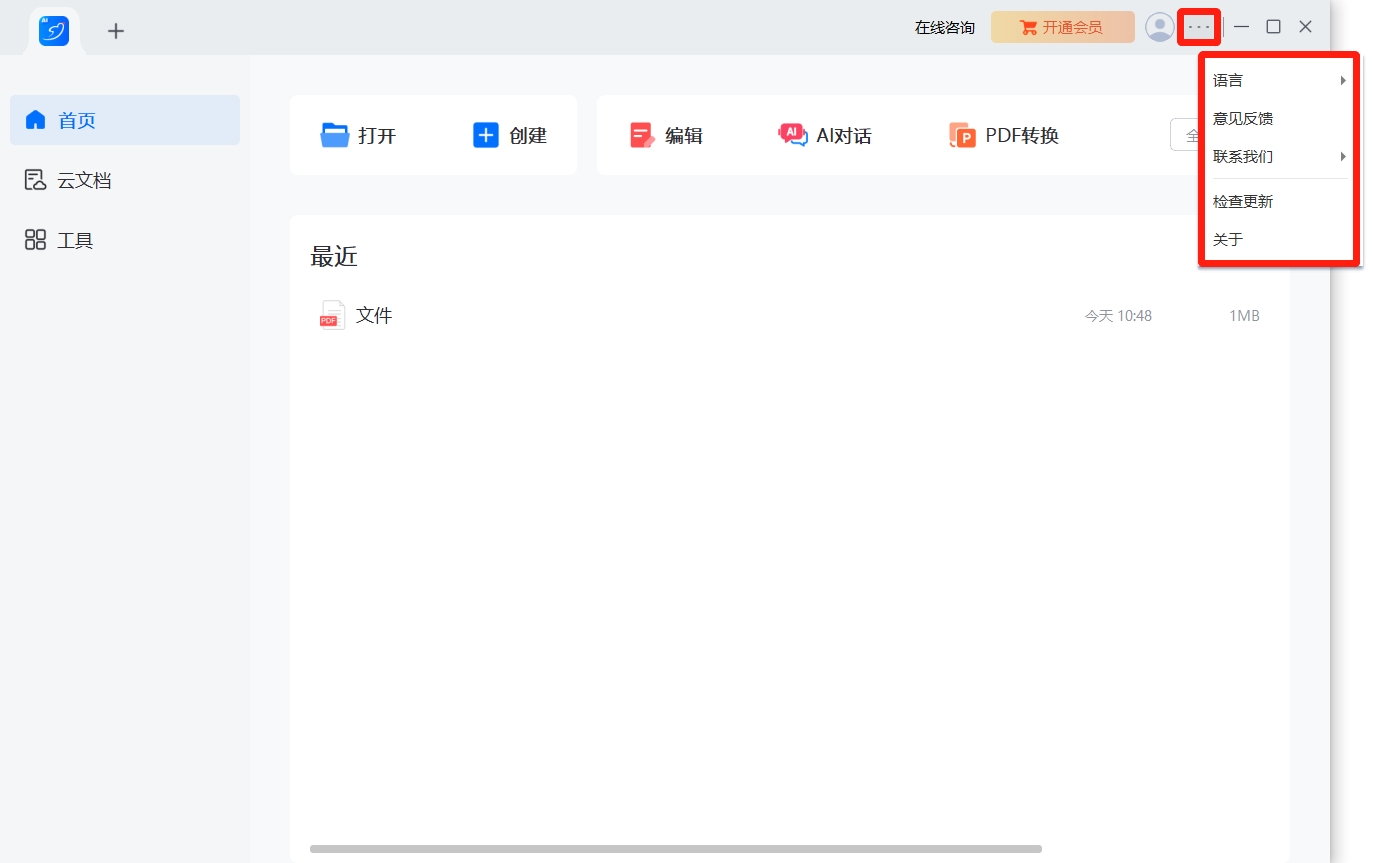
Task: Choose 检查更新 from the menu
Action: 1279,201
